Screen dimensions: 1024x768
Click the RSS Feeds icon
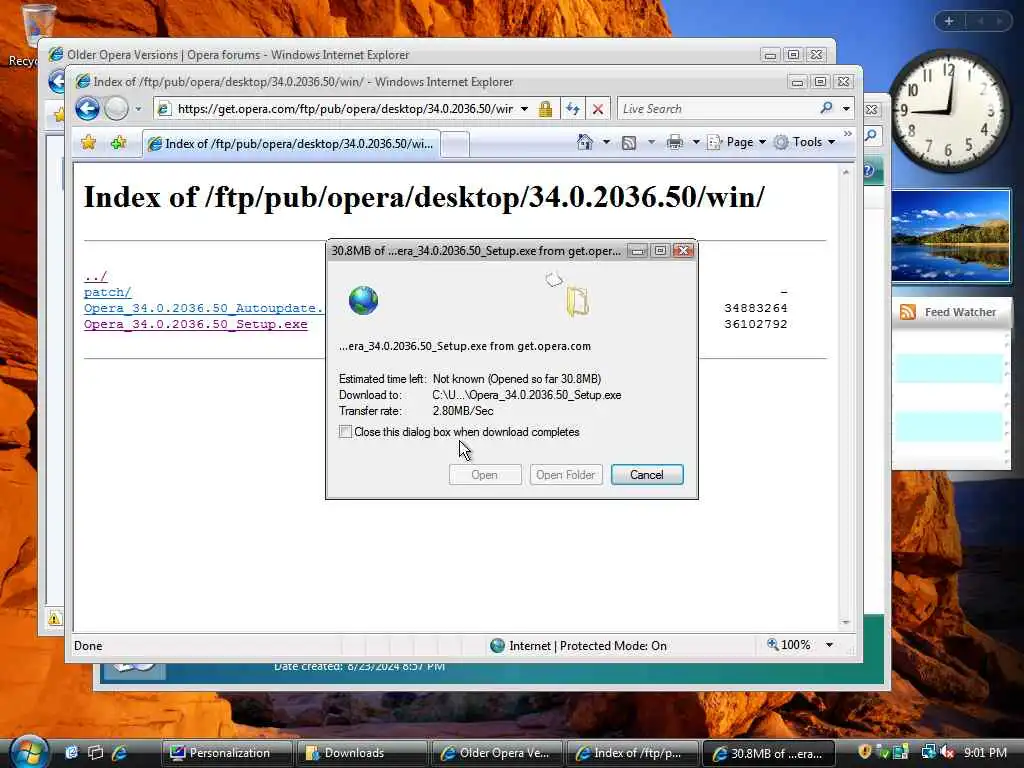click(x=629, y=142)
